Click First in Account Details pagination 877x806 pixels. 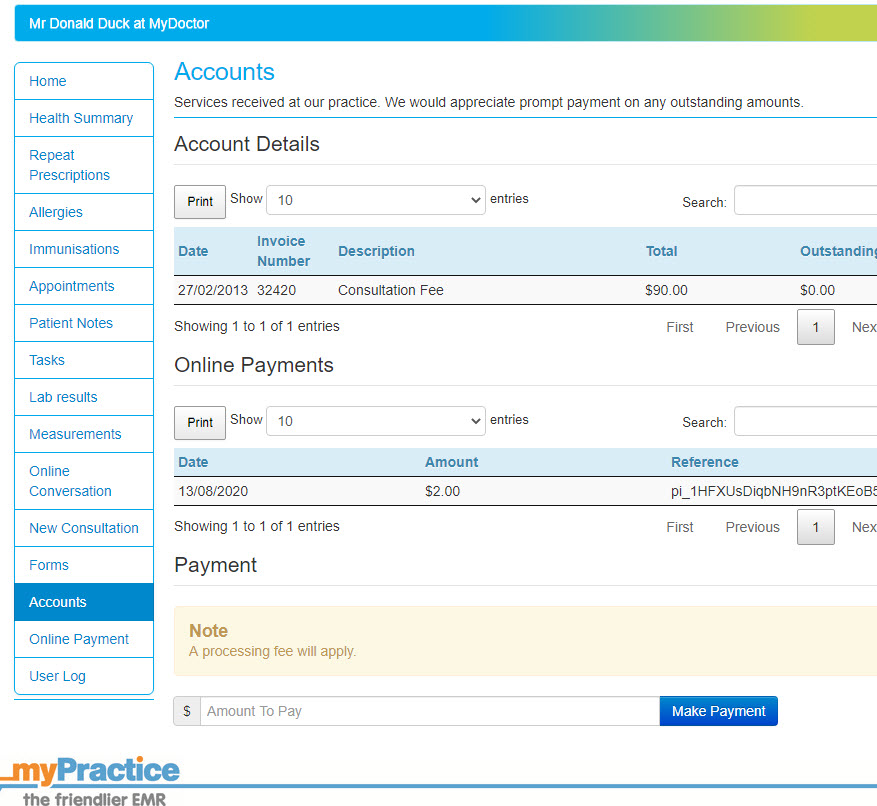[x=680, y=327]
